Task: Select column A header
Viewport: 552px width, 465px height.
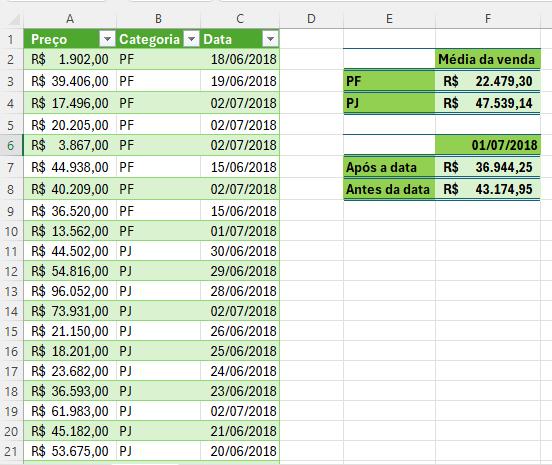Action: point(70,19)
